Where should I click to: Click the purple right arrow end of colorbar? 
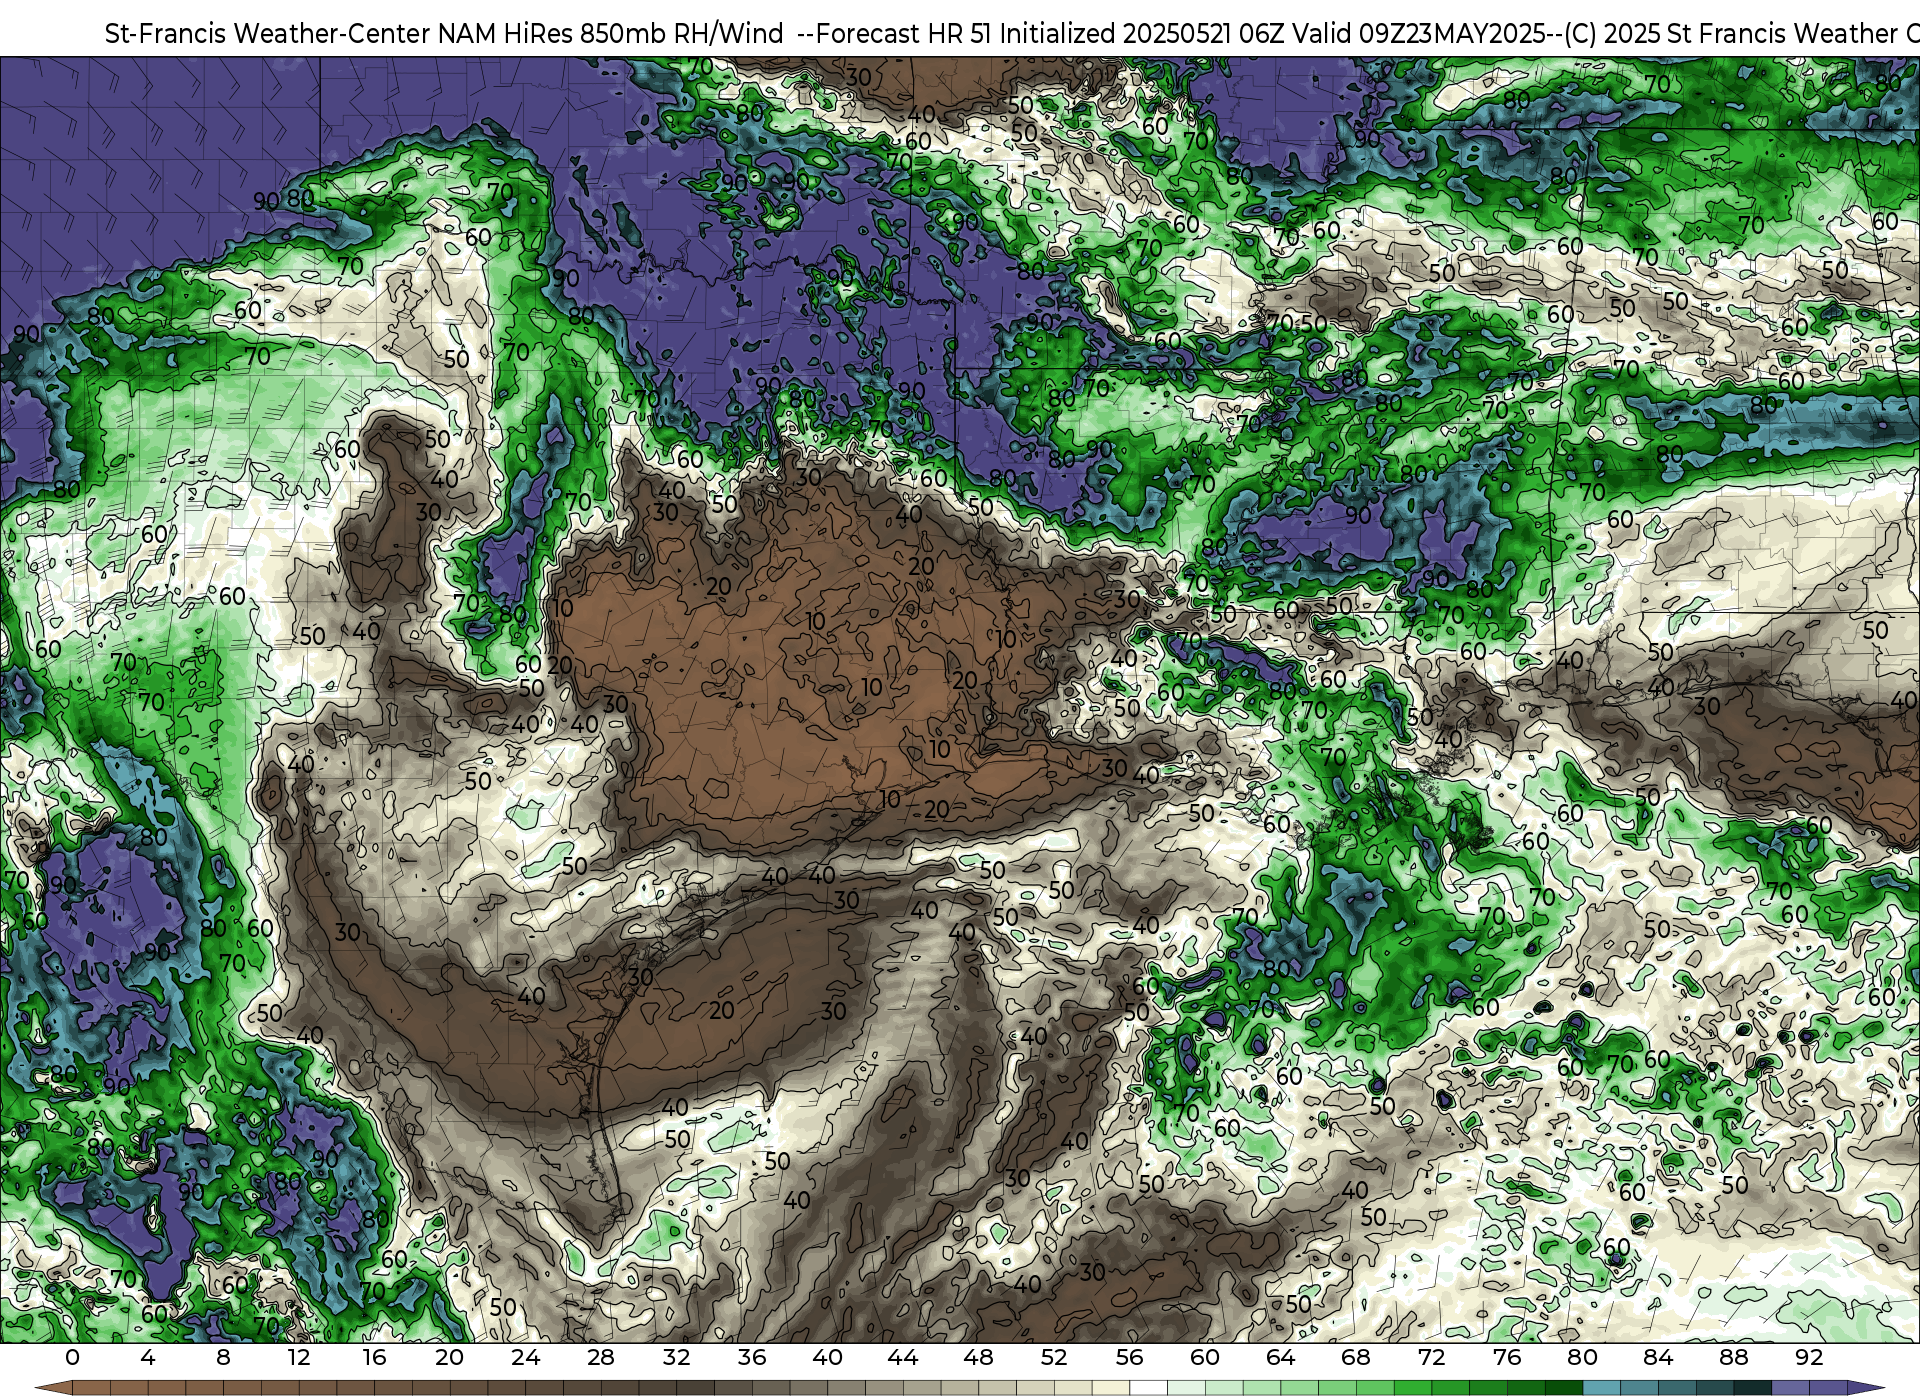pos(1866,1389)
